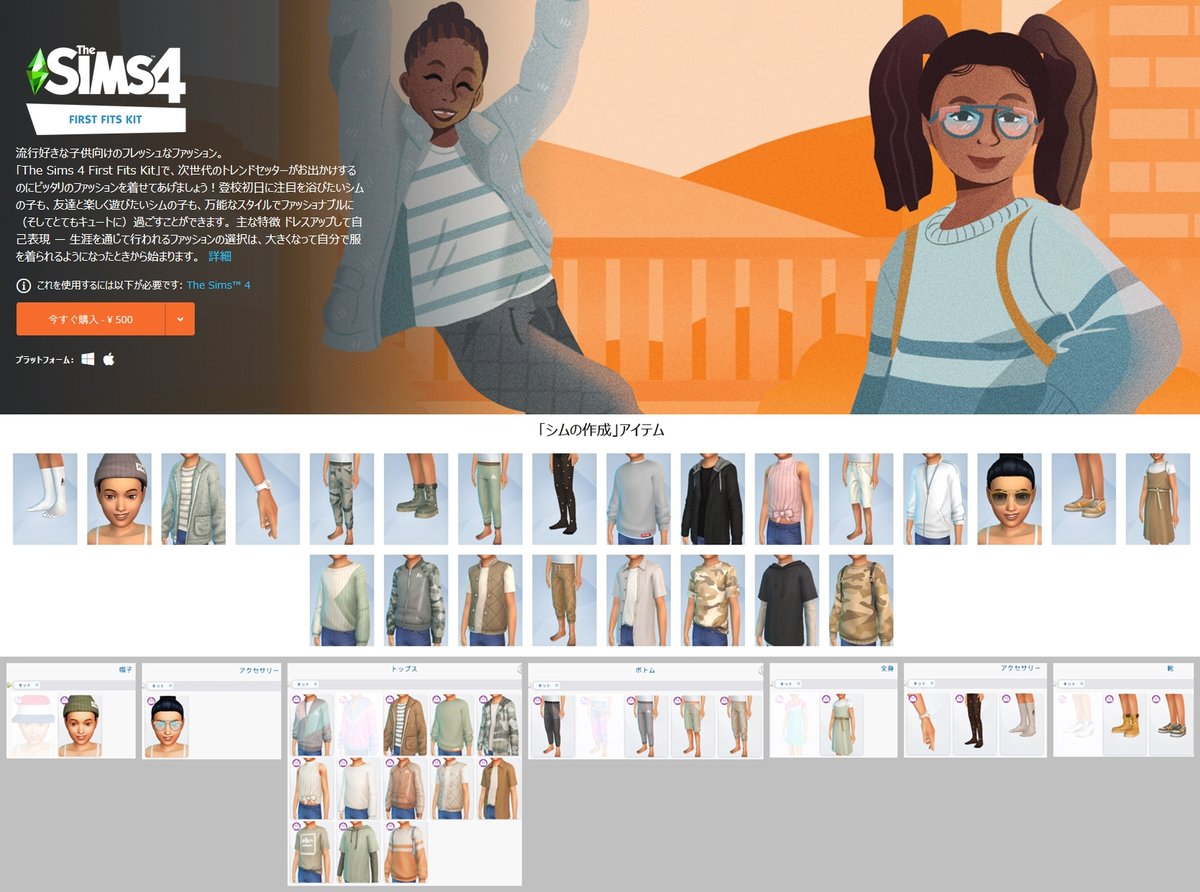Click the 今すぐ購入 - ¥500 buy button
This screenshot has height=892, width=1200.
pos(91,319)
